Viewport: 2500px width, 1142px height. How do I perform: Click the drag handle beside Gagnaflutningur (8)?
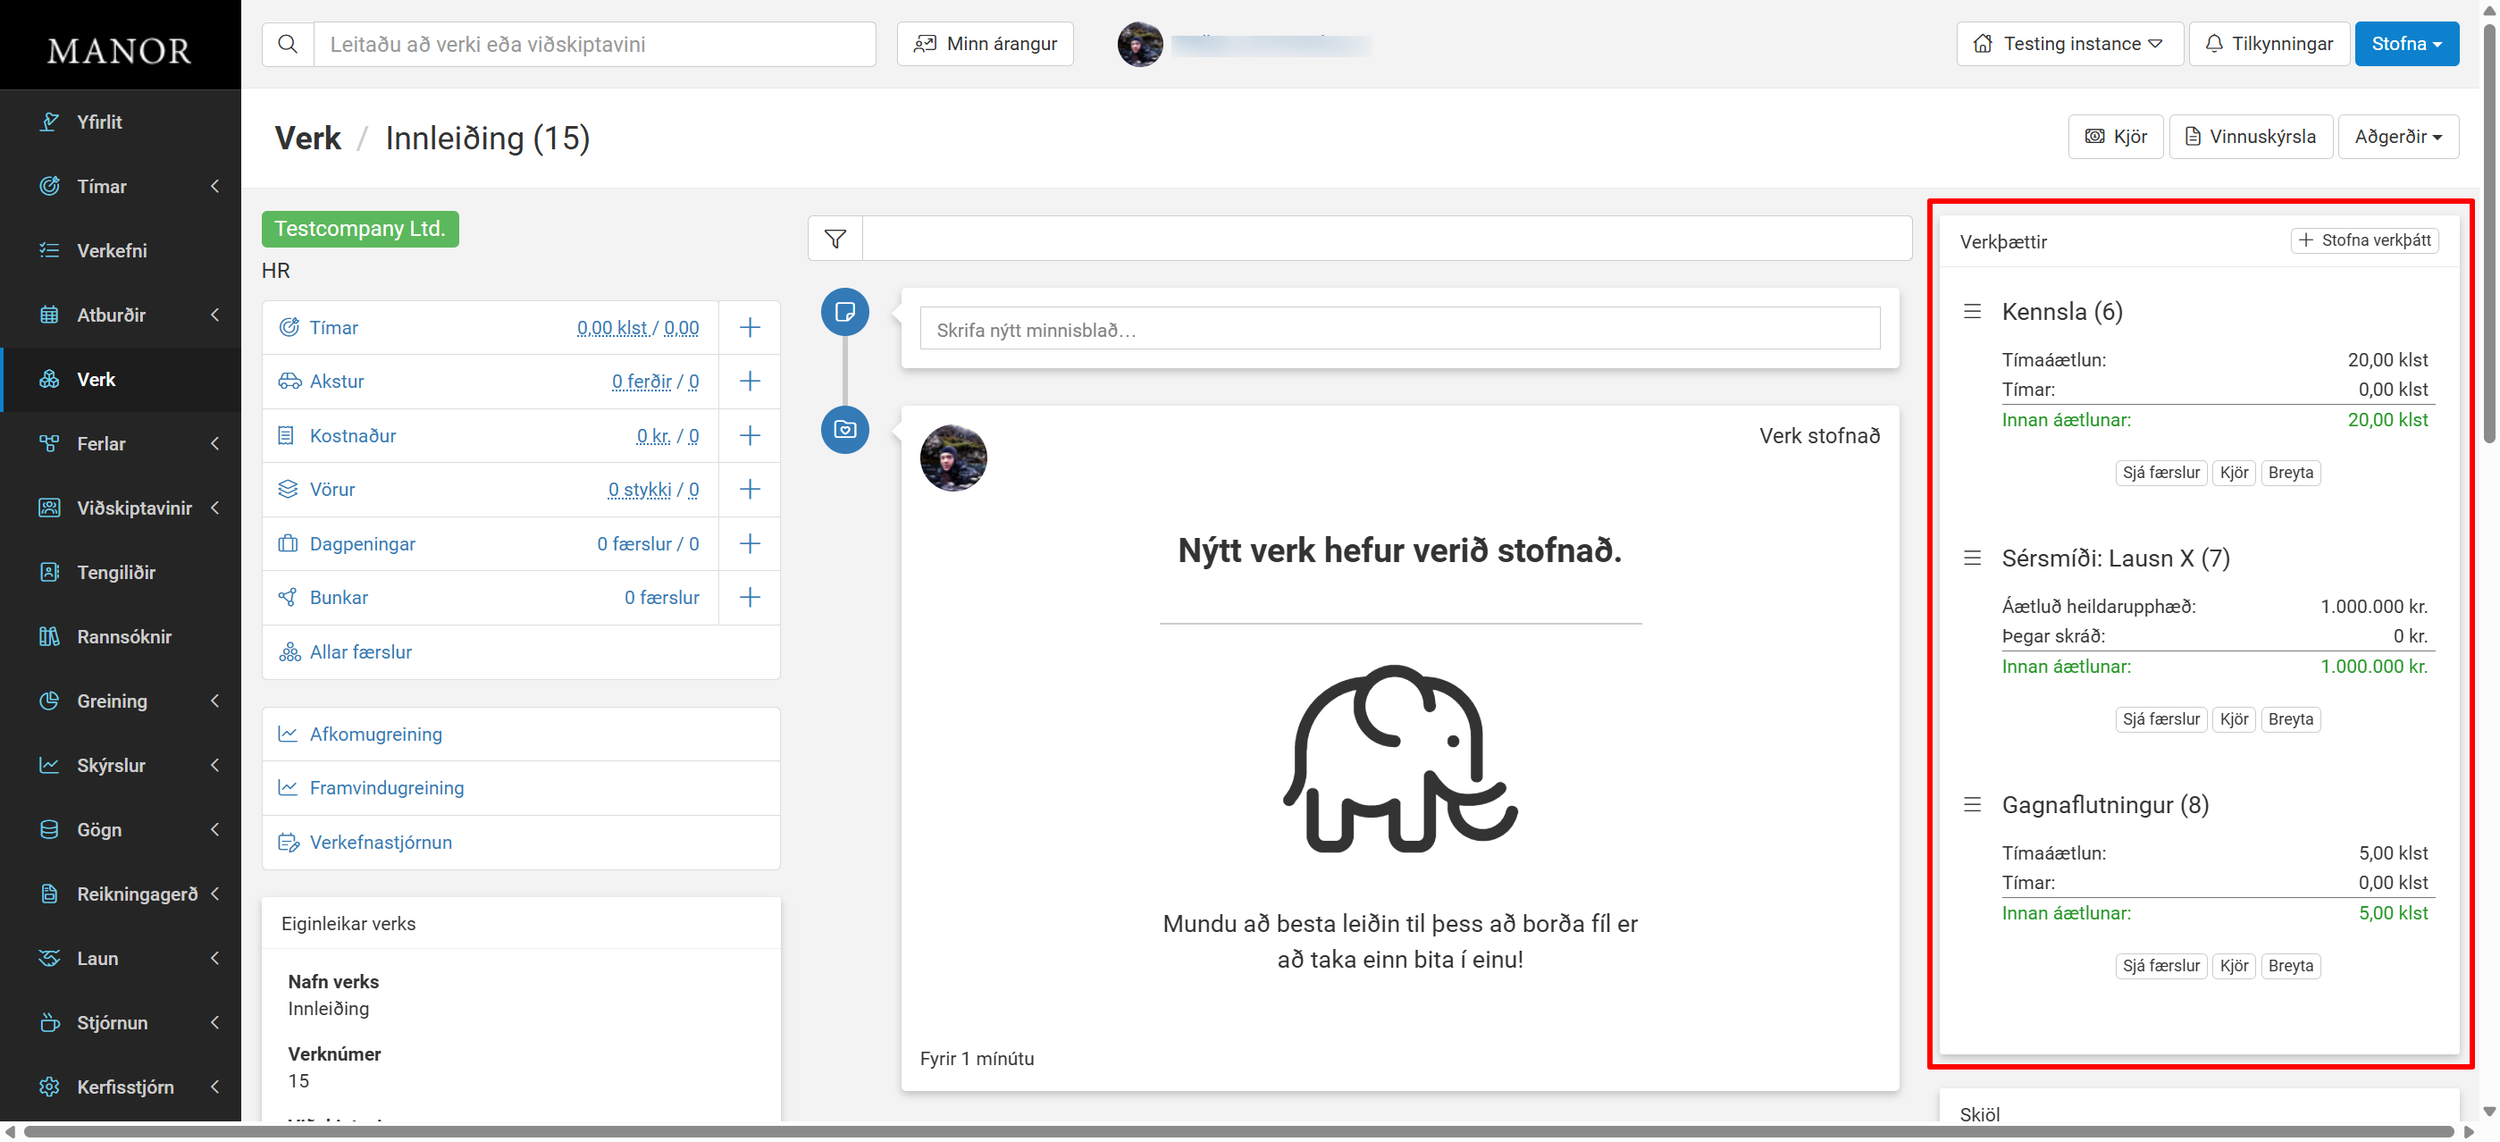click(1972, 805)
